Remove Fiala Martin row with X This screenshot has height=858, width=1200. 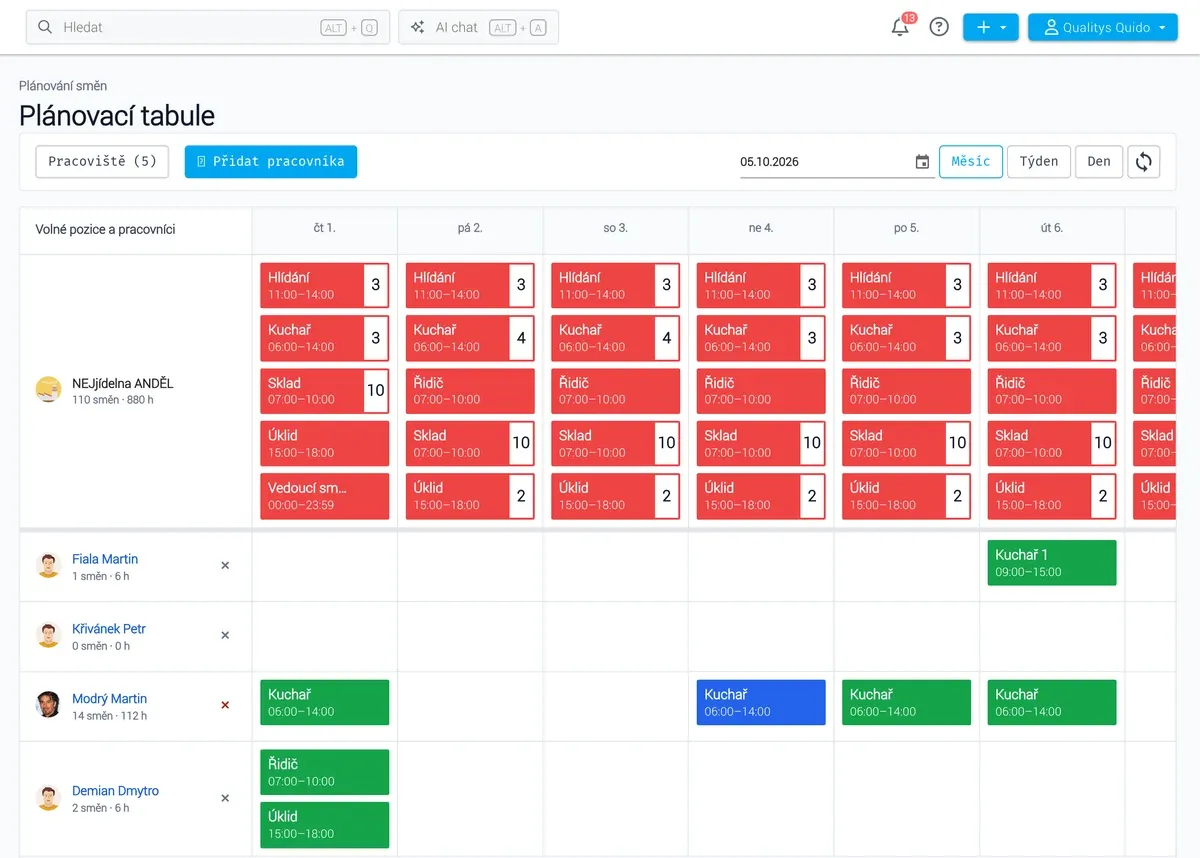pyautogui.click(x=225, y=566)
